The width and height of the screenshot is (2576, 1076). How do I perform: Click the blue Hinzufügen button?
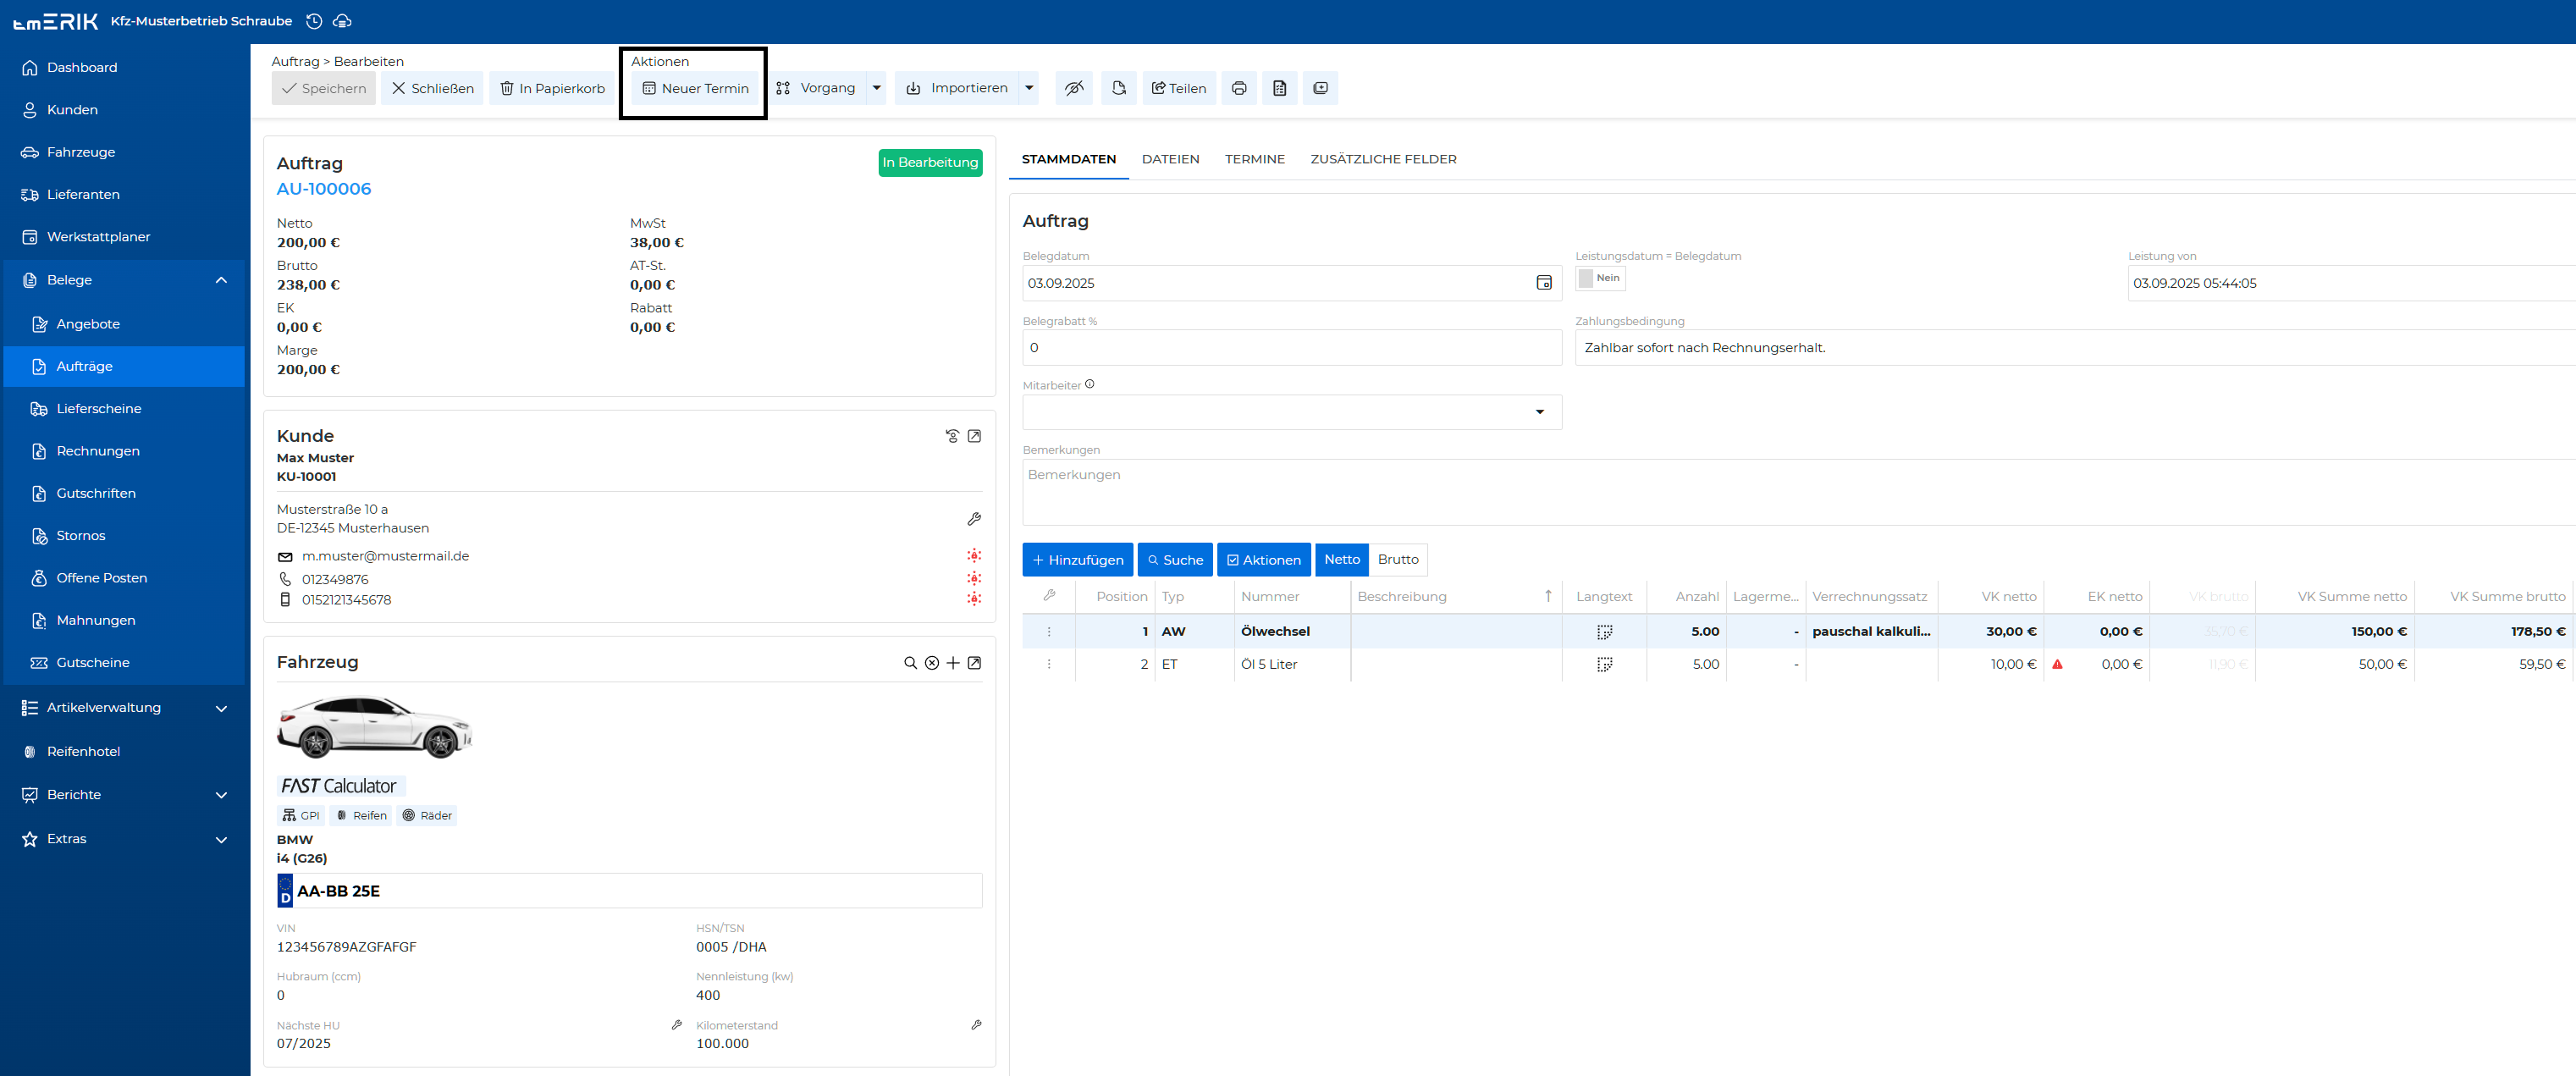coord(1077,560)
